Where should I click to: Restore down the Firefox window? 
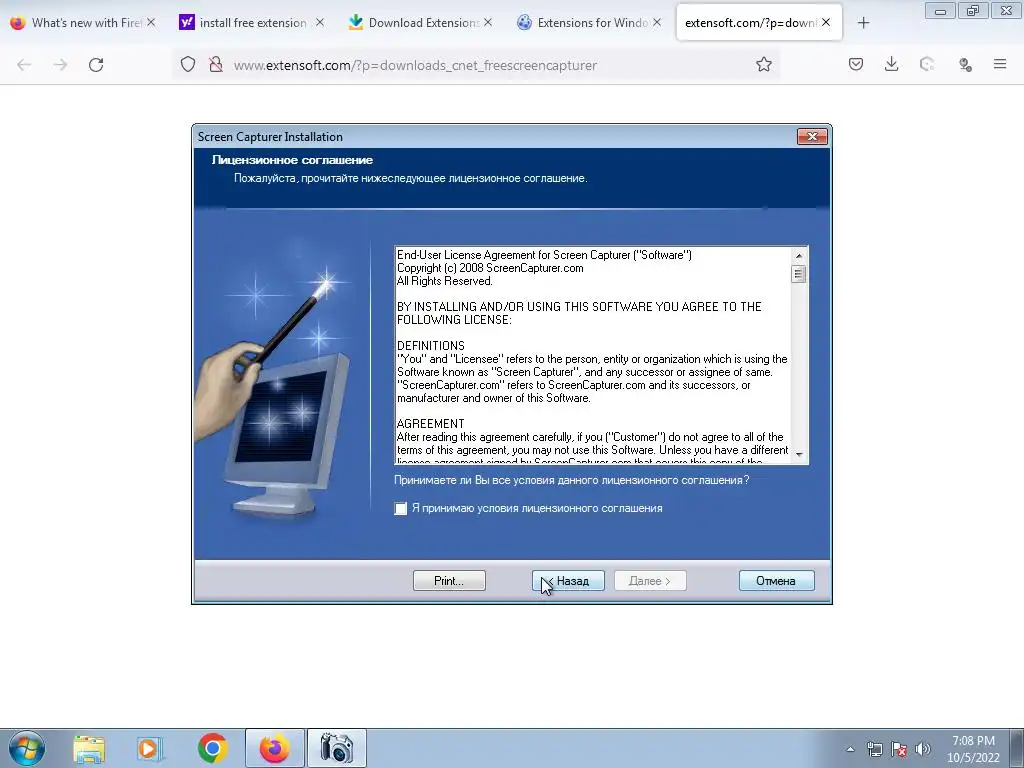tap(973, 10)
